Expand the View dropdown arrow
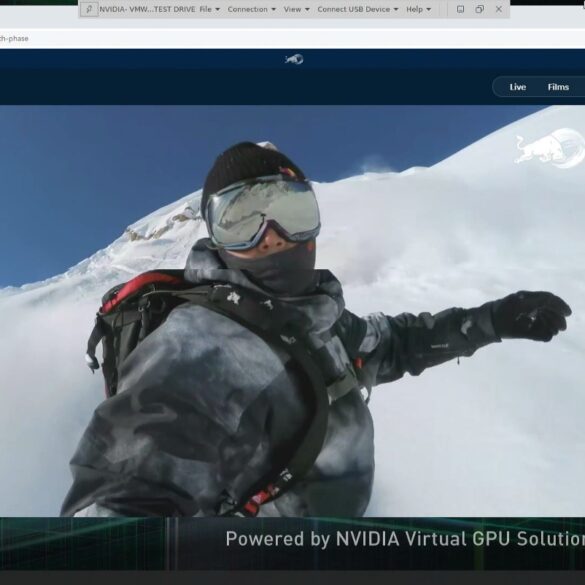 point(307,9)
